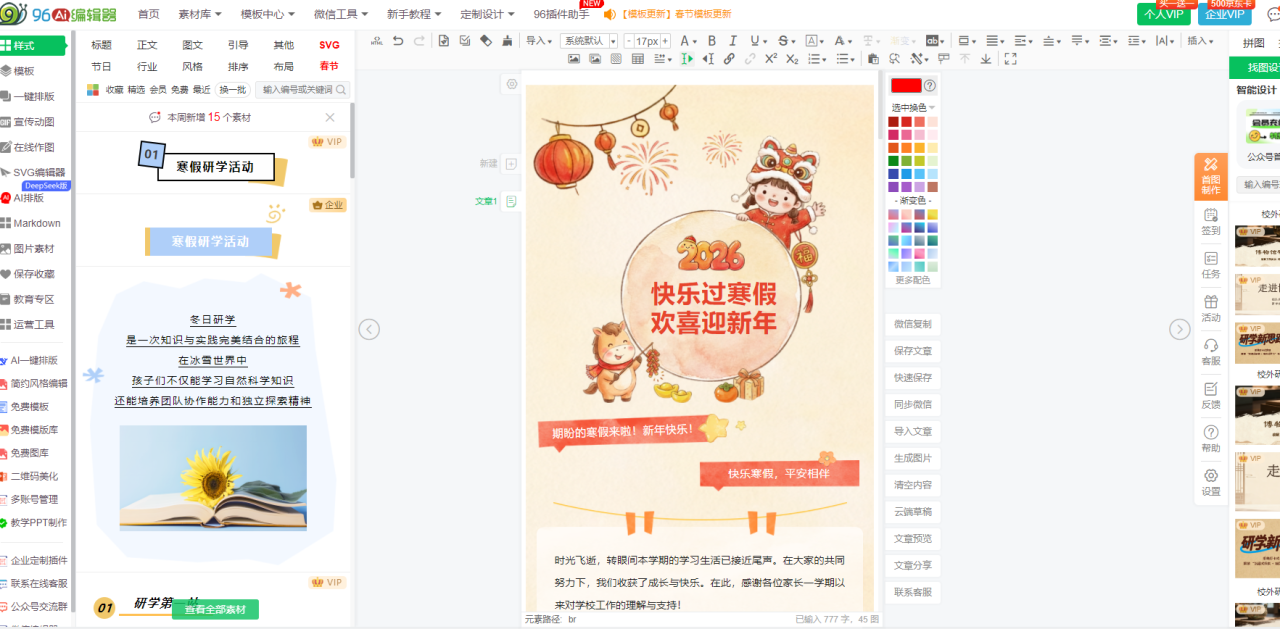
Task: Expand the 导入 import dropdown
Action: coord(540,41)
